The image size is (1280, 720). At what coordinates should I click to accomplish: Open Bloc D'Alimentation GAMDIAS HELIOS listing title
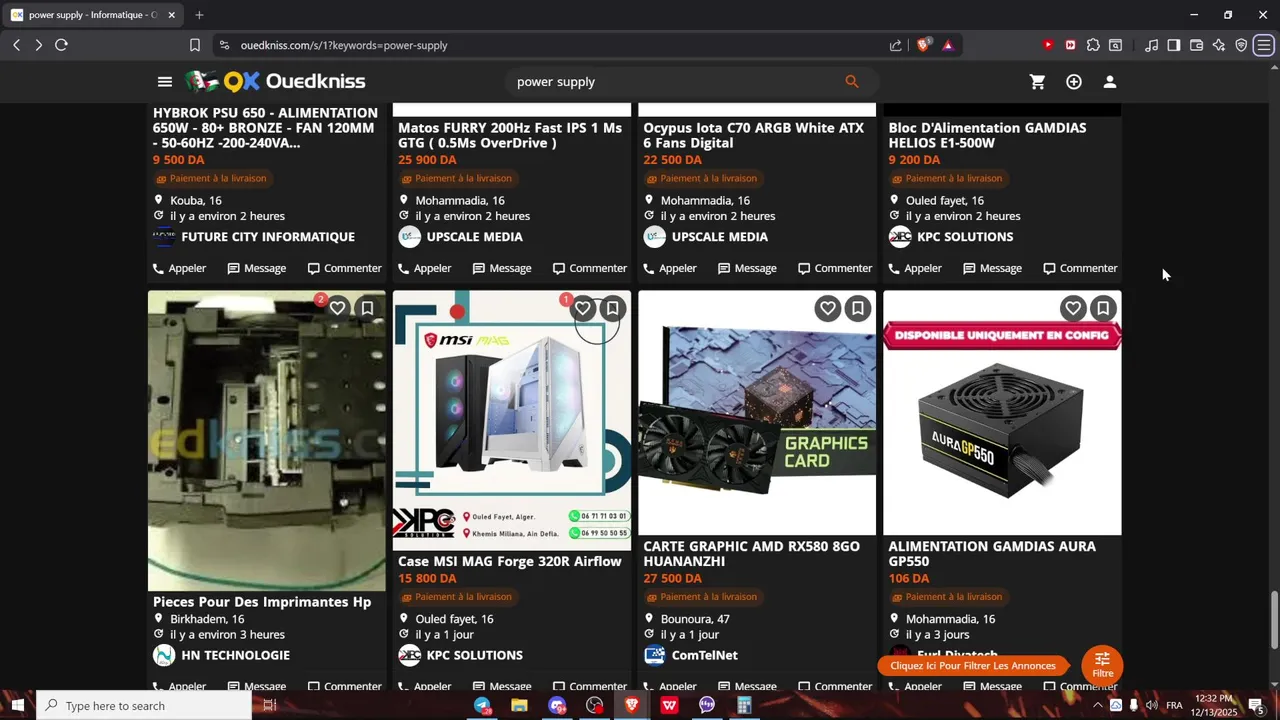click(x=987, y=135)
